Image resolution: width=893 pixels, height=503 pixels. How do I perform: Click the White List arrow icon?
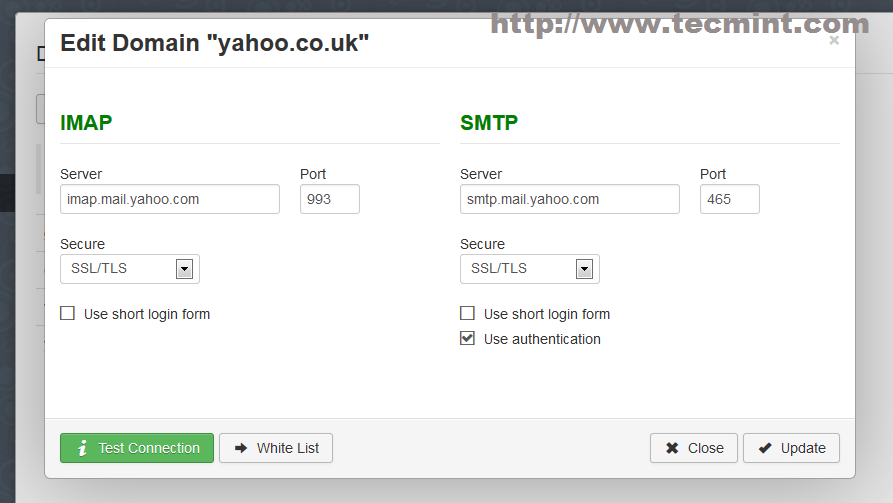(241, 448)
